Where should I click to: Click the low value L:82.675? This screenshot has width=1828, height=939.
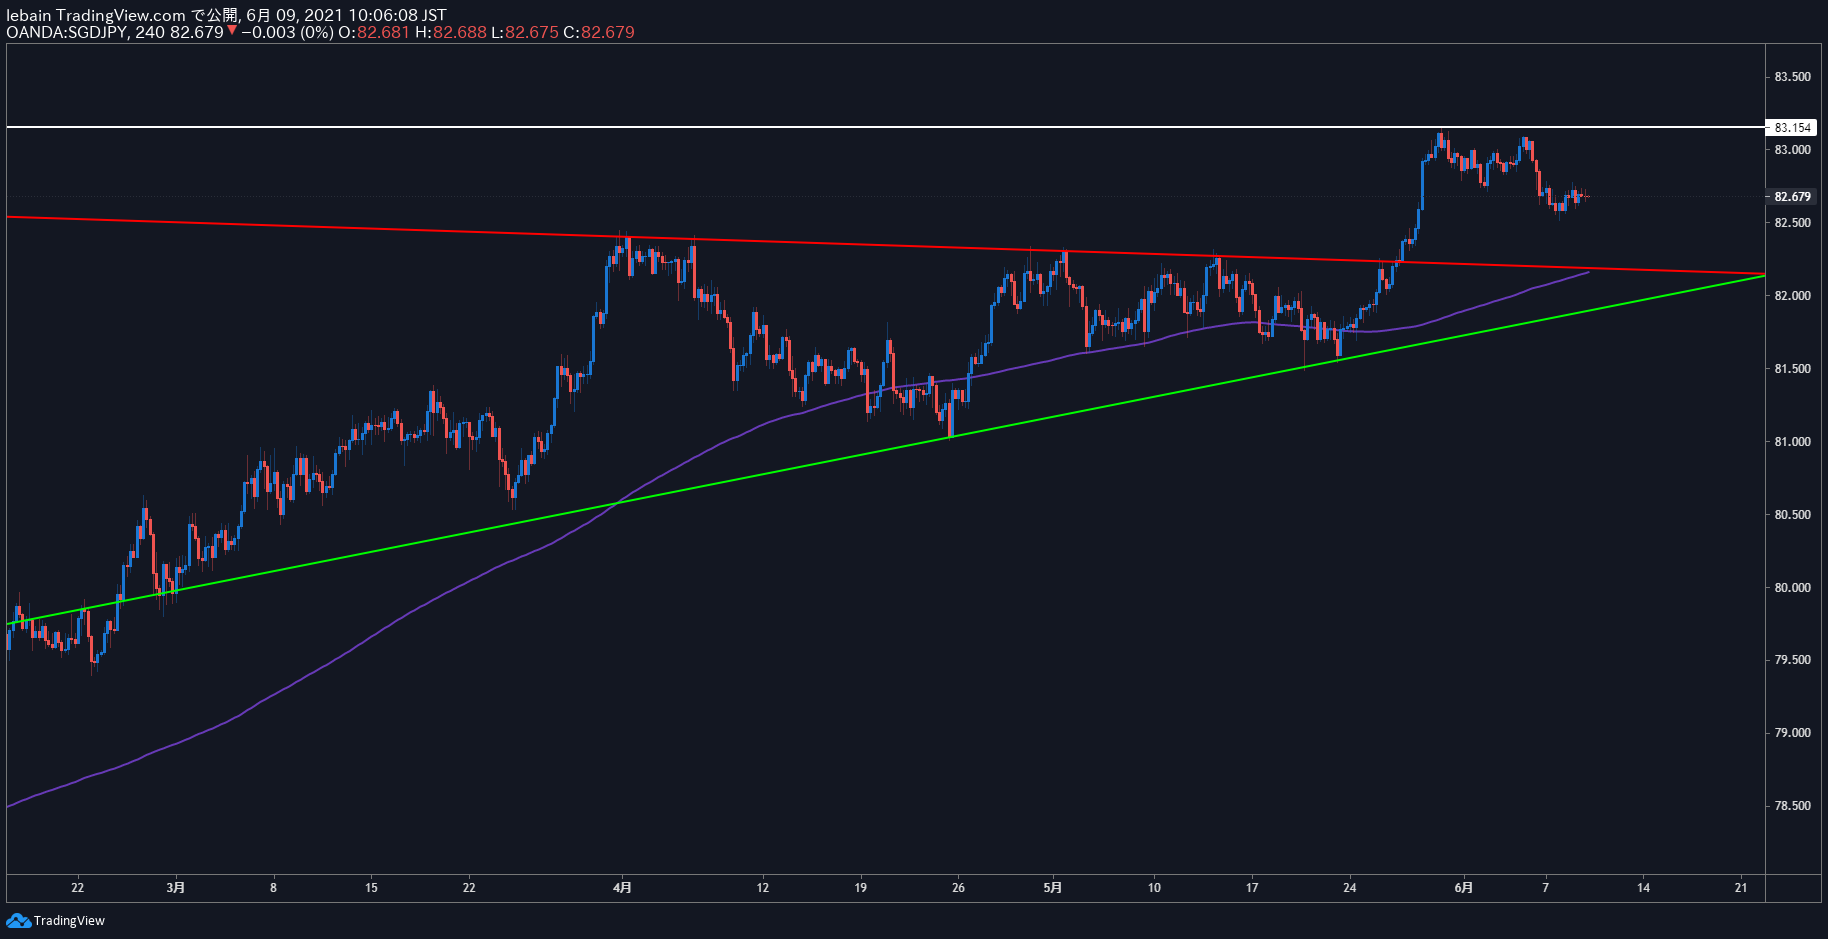(x=525, y=32)
